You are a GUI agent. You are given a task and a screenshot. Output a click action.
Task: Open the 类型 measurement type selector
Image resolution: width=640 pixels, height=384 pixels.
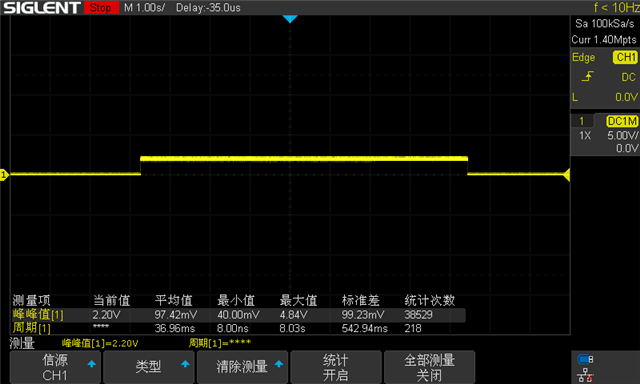coord(149,367)
